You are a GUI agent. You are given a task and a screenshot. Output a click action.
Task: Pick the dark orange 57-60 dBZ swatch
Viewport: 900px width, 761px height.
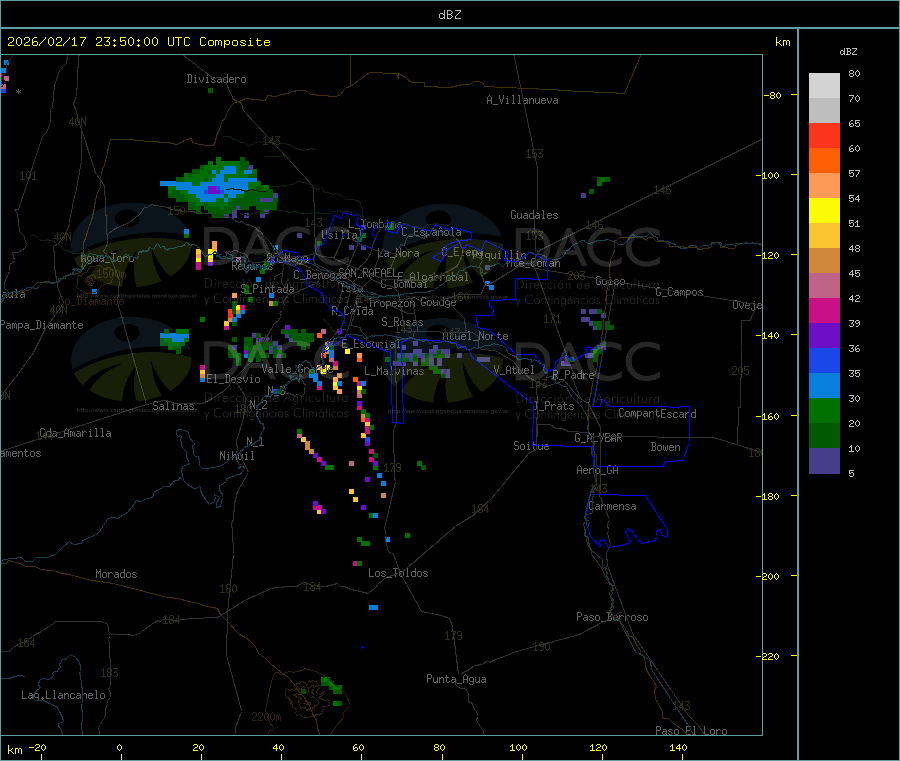coord(824,161)
